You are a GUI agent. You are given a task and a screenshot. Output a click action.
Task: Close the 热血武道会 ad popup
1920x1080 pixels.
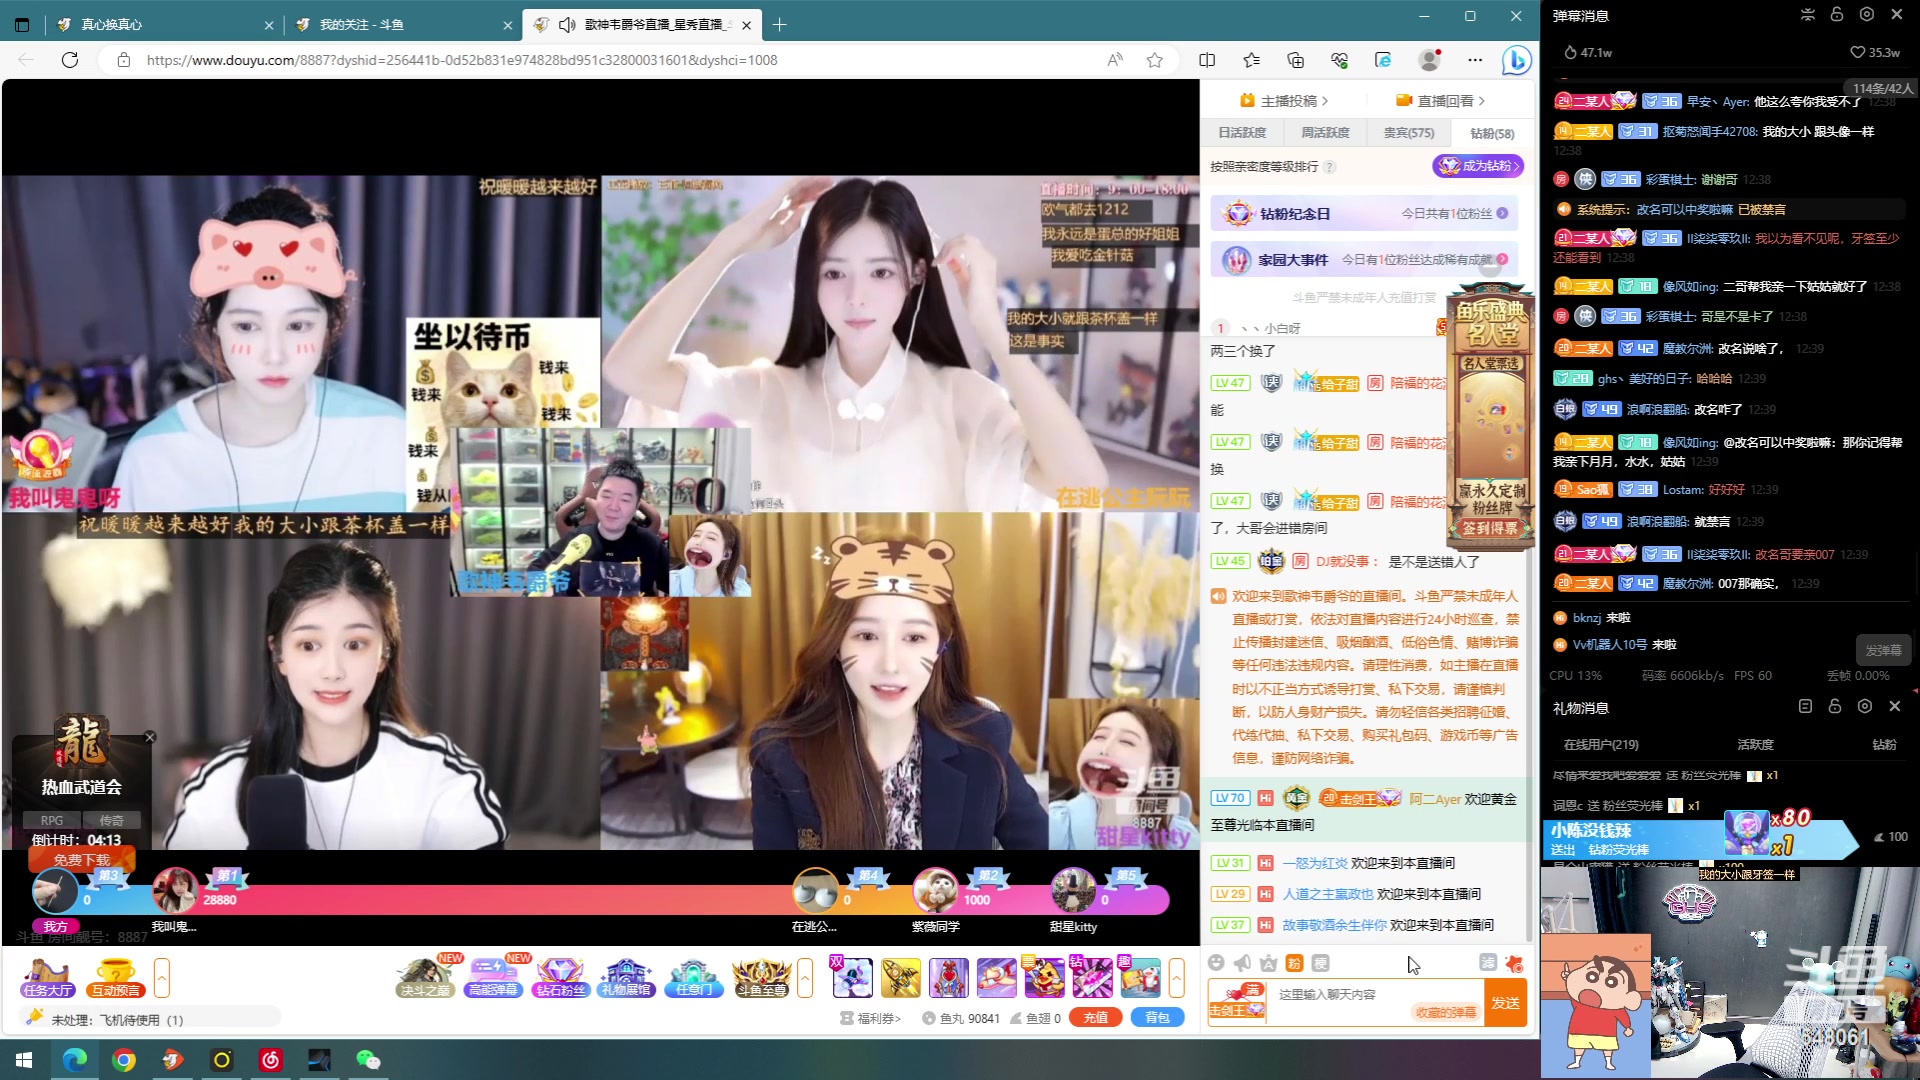(x=149, y=737)
